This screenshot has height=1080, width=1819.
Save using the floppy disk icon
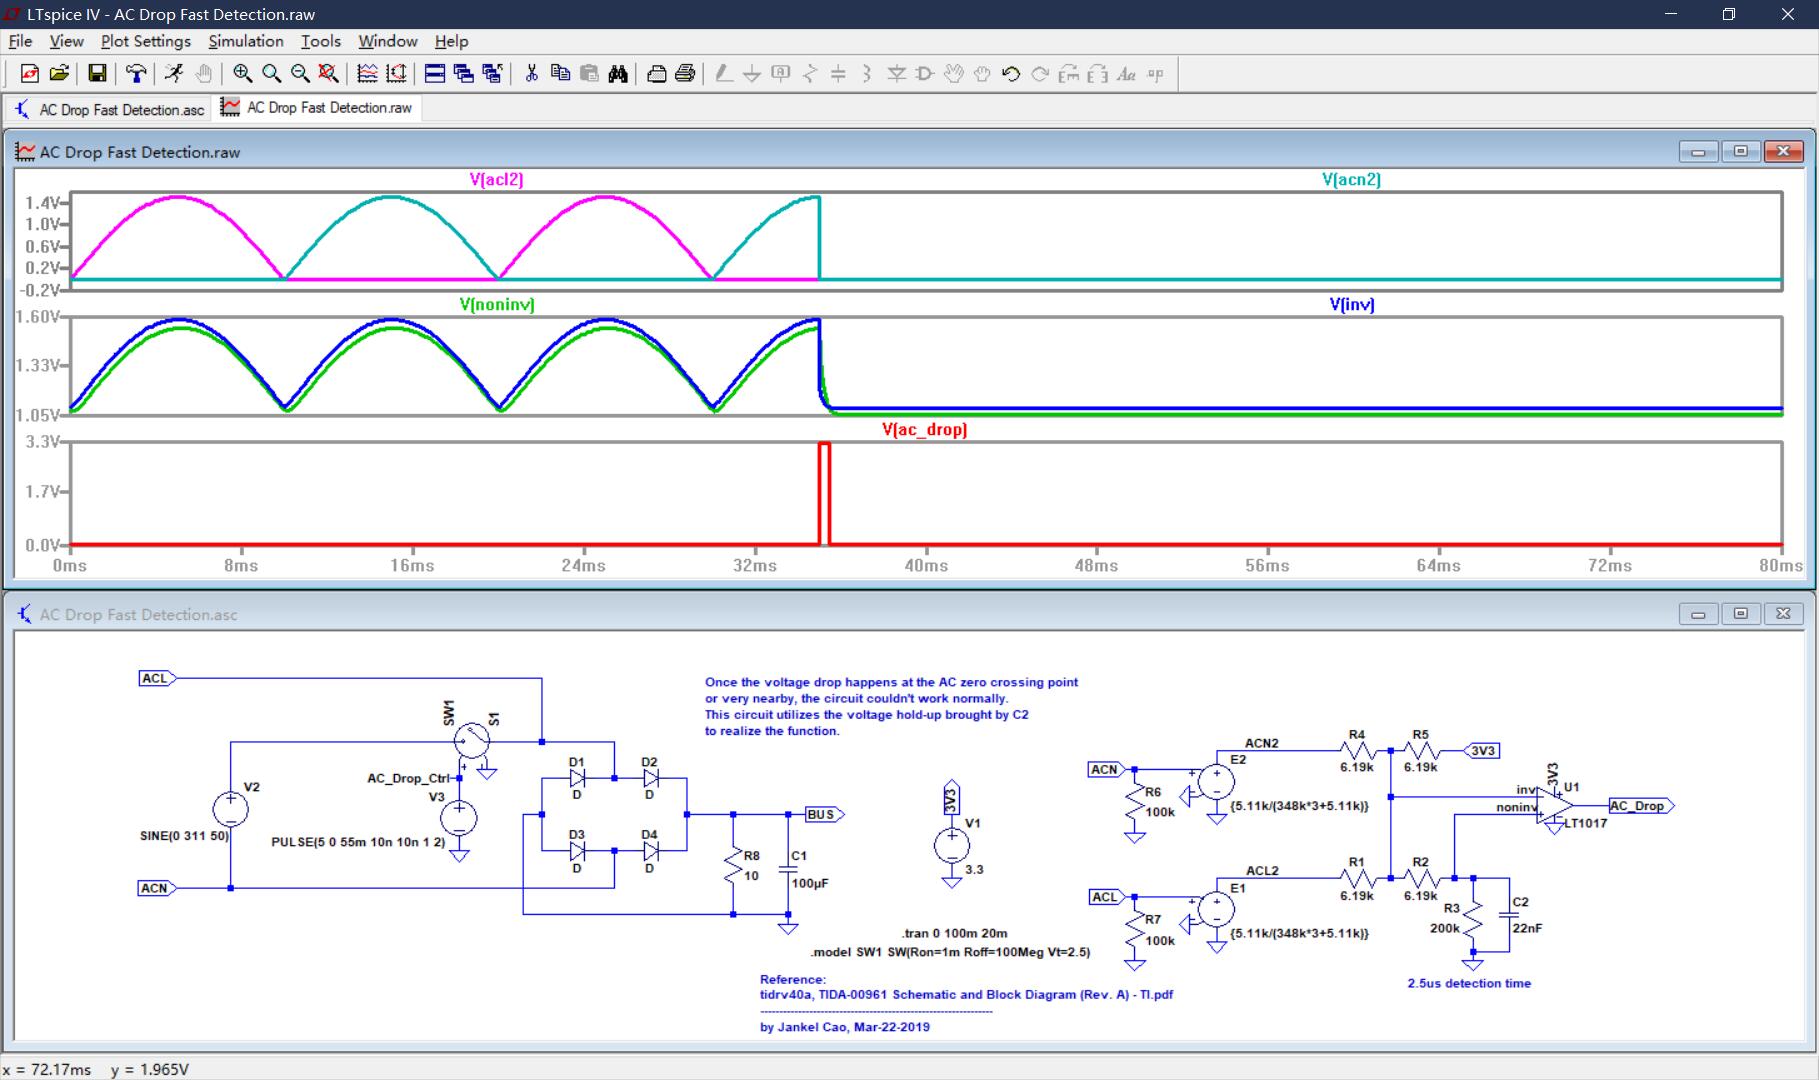(x=97, y=73)
